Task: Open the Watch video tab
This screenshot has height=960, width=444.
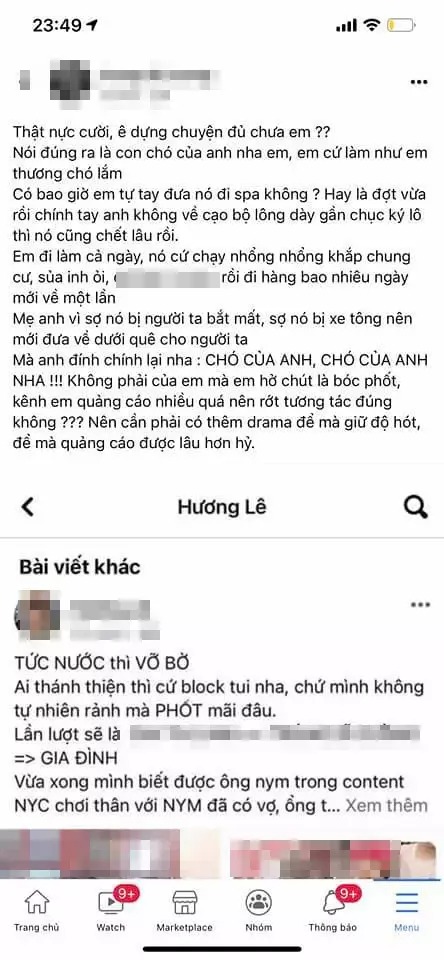Action: [111, 911]
